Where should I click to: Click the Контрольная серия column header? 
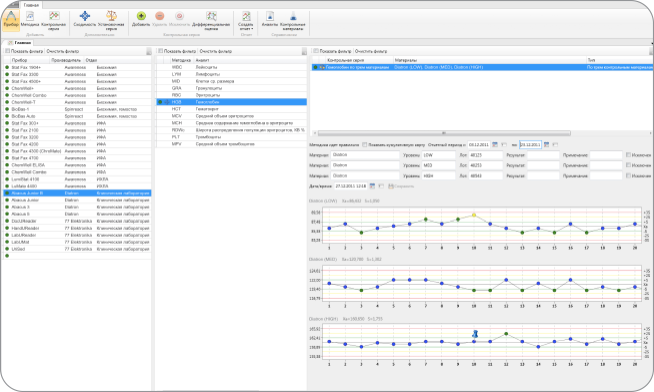(359, 60)
